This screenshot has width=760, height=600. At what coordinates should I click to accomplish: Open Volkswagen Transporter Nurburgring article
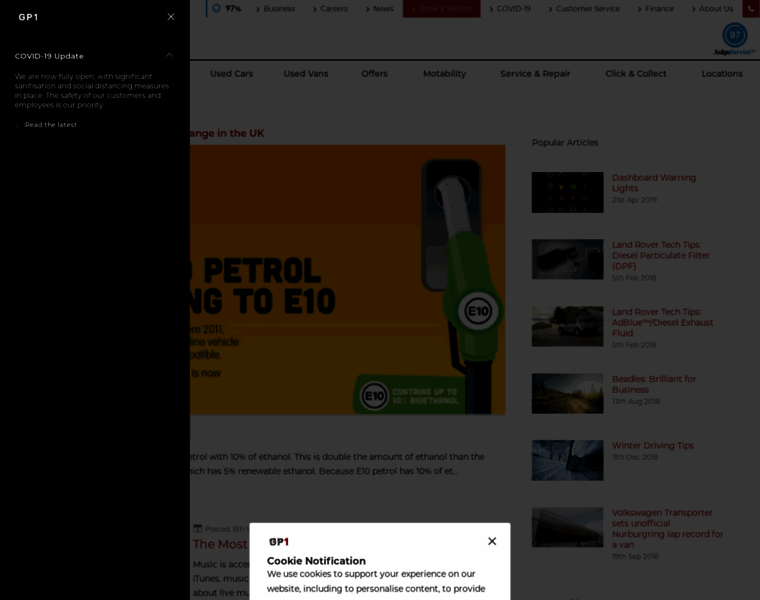point(667,528)
